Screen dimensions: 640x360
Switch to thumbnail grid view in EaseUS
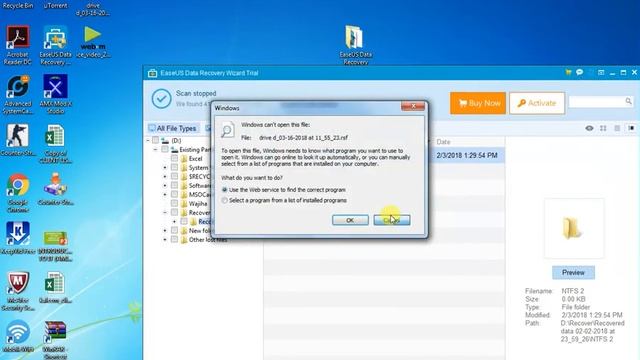603,128
